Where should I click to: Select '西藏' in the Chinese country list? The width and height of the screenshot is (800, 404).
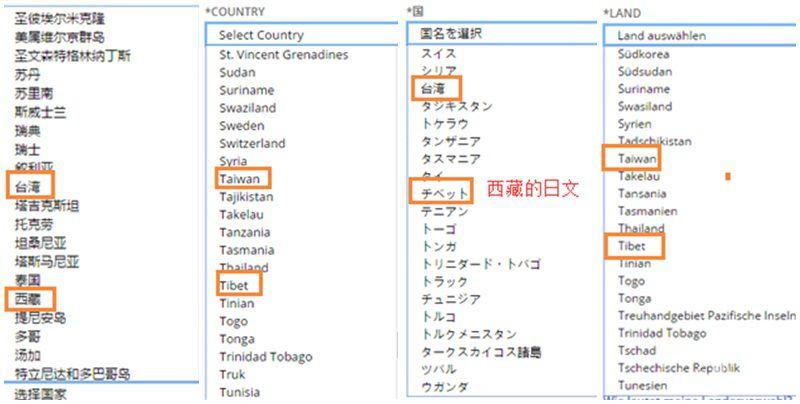point(27,299)
